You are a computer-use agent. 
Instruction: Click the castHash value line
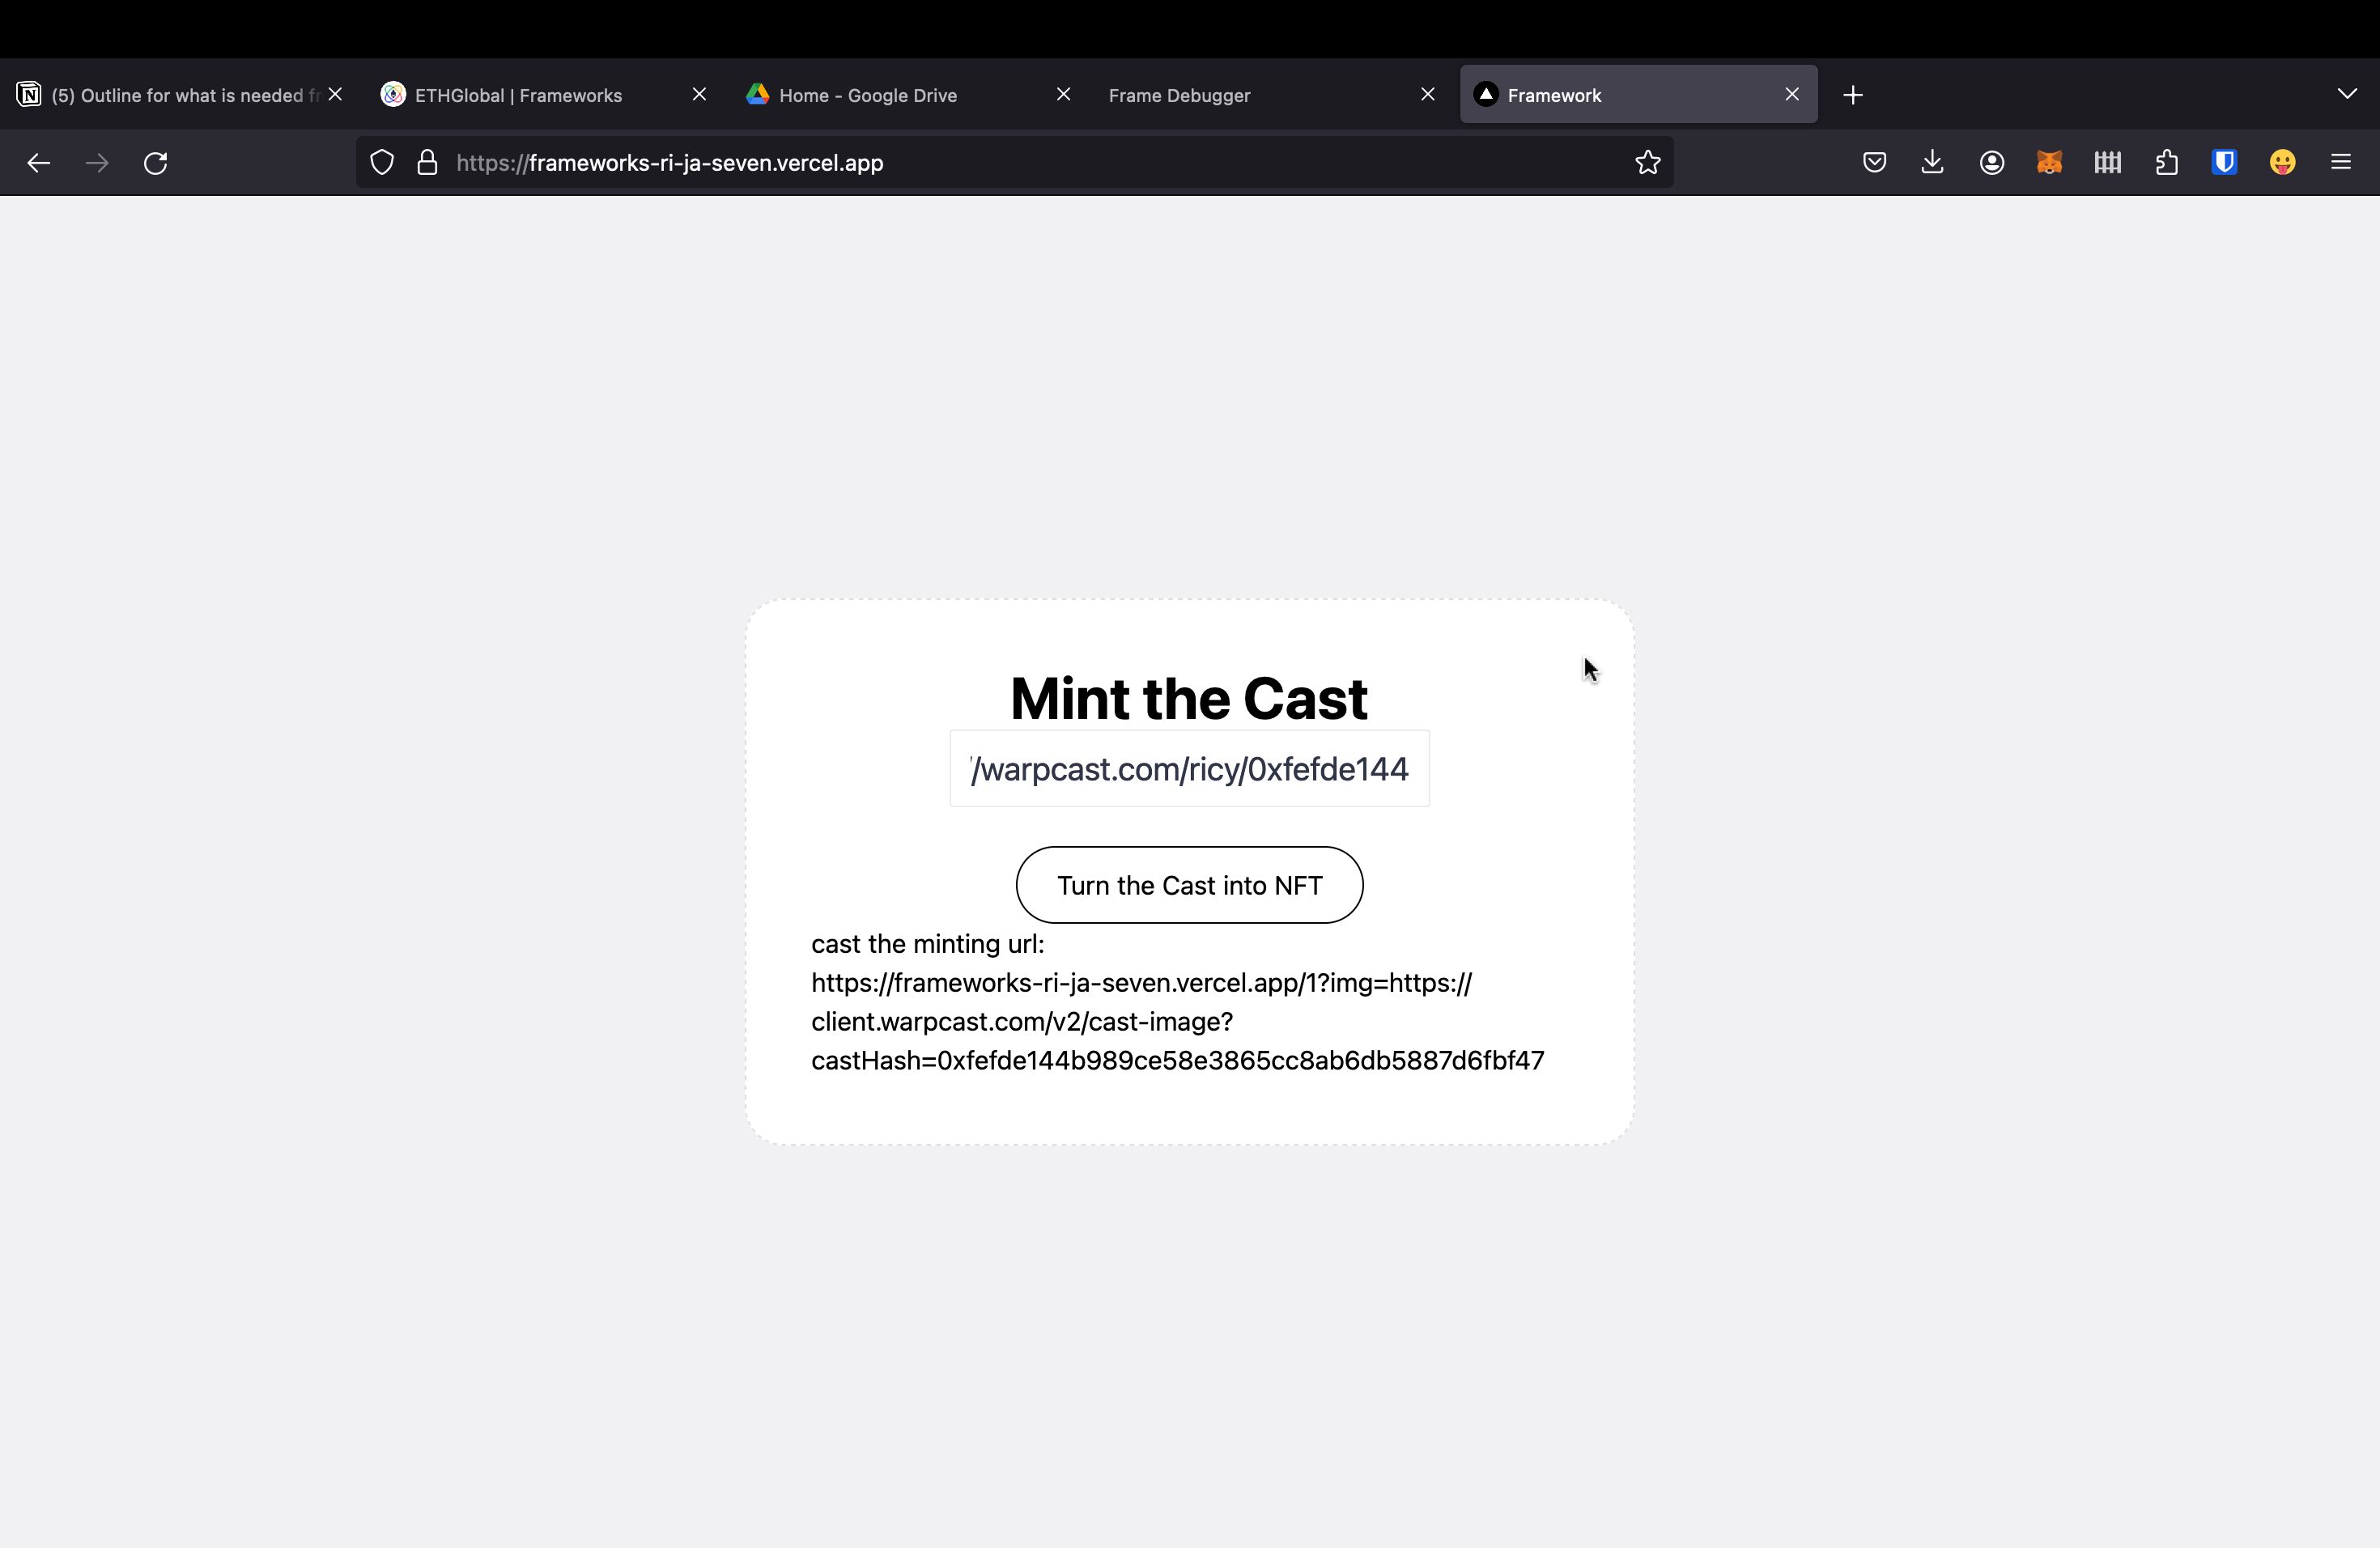click(x=1177, y=1060)
